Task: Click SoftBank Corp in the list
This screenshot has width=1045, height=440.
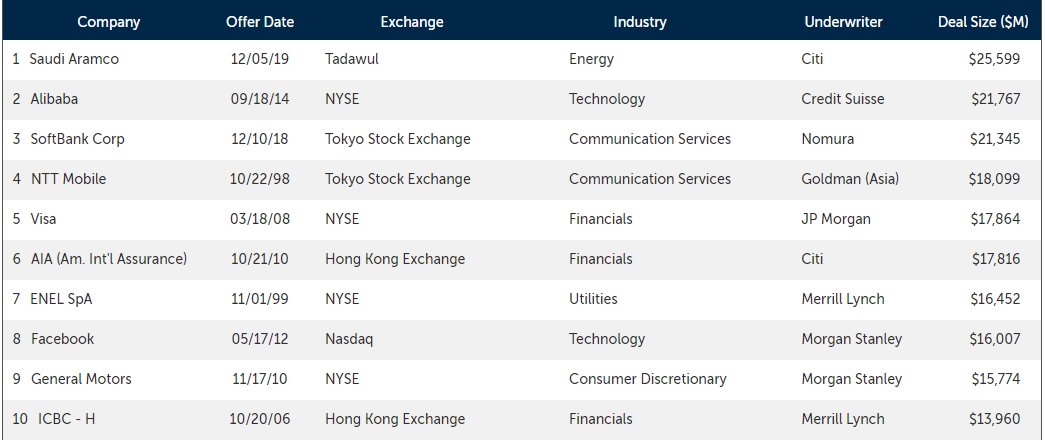Action: click(77, 139)
